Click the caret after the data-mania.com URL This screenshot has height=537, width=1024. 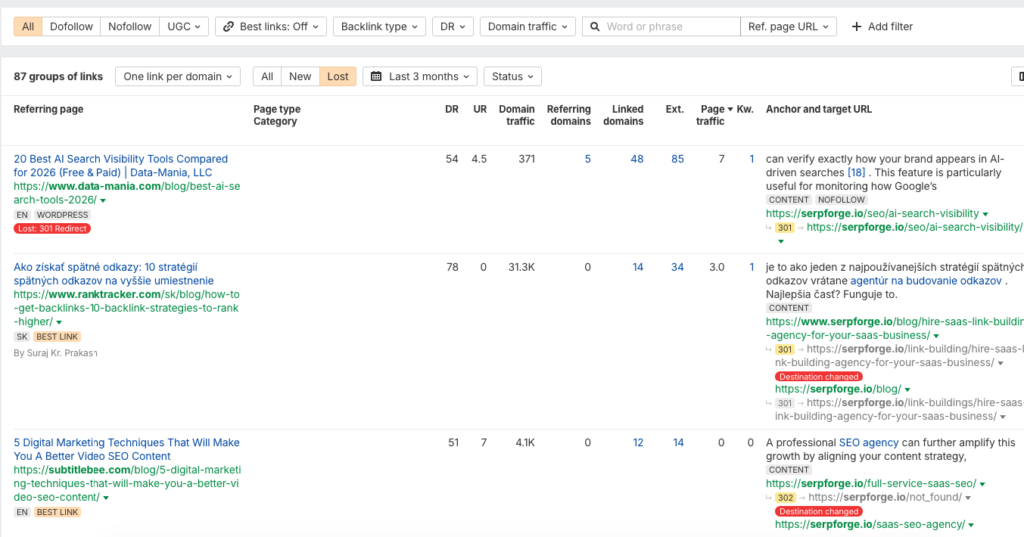tap(103, 201)
